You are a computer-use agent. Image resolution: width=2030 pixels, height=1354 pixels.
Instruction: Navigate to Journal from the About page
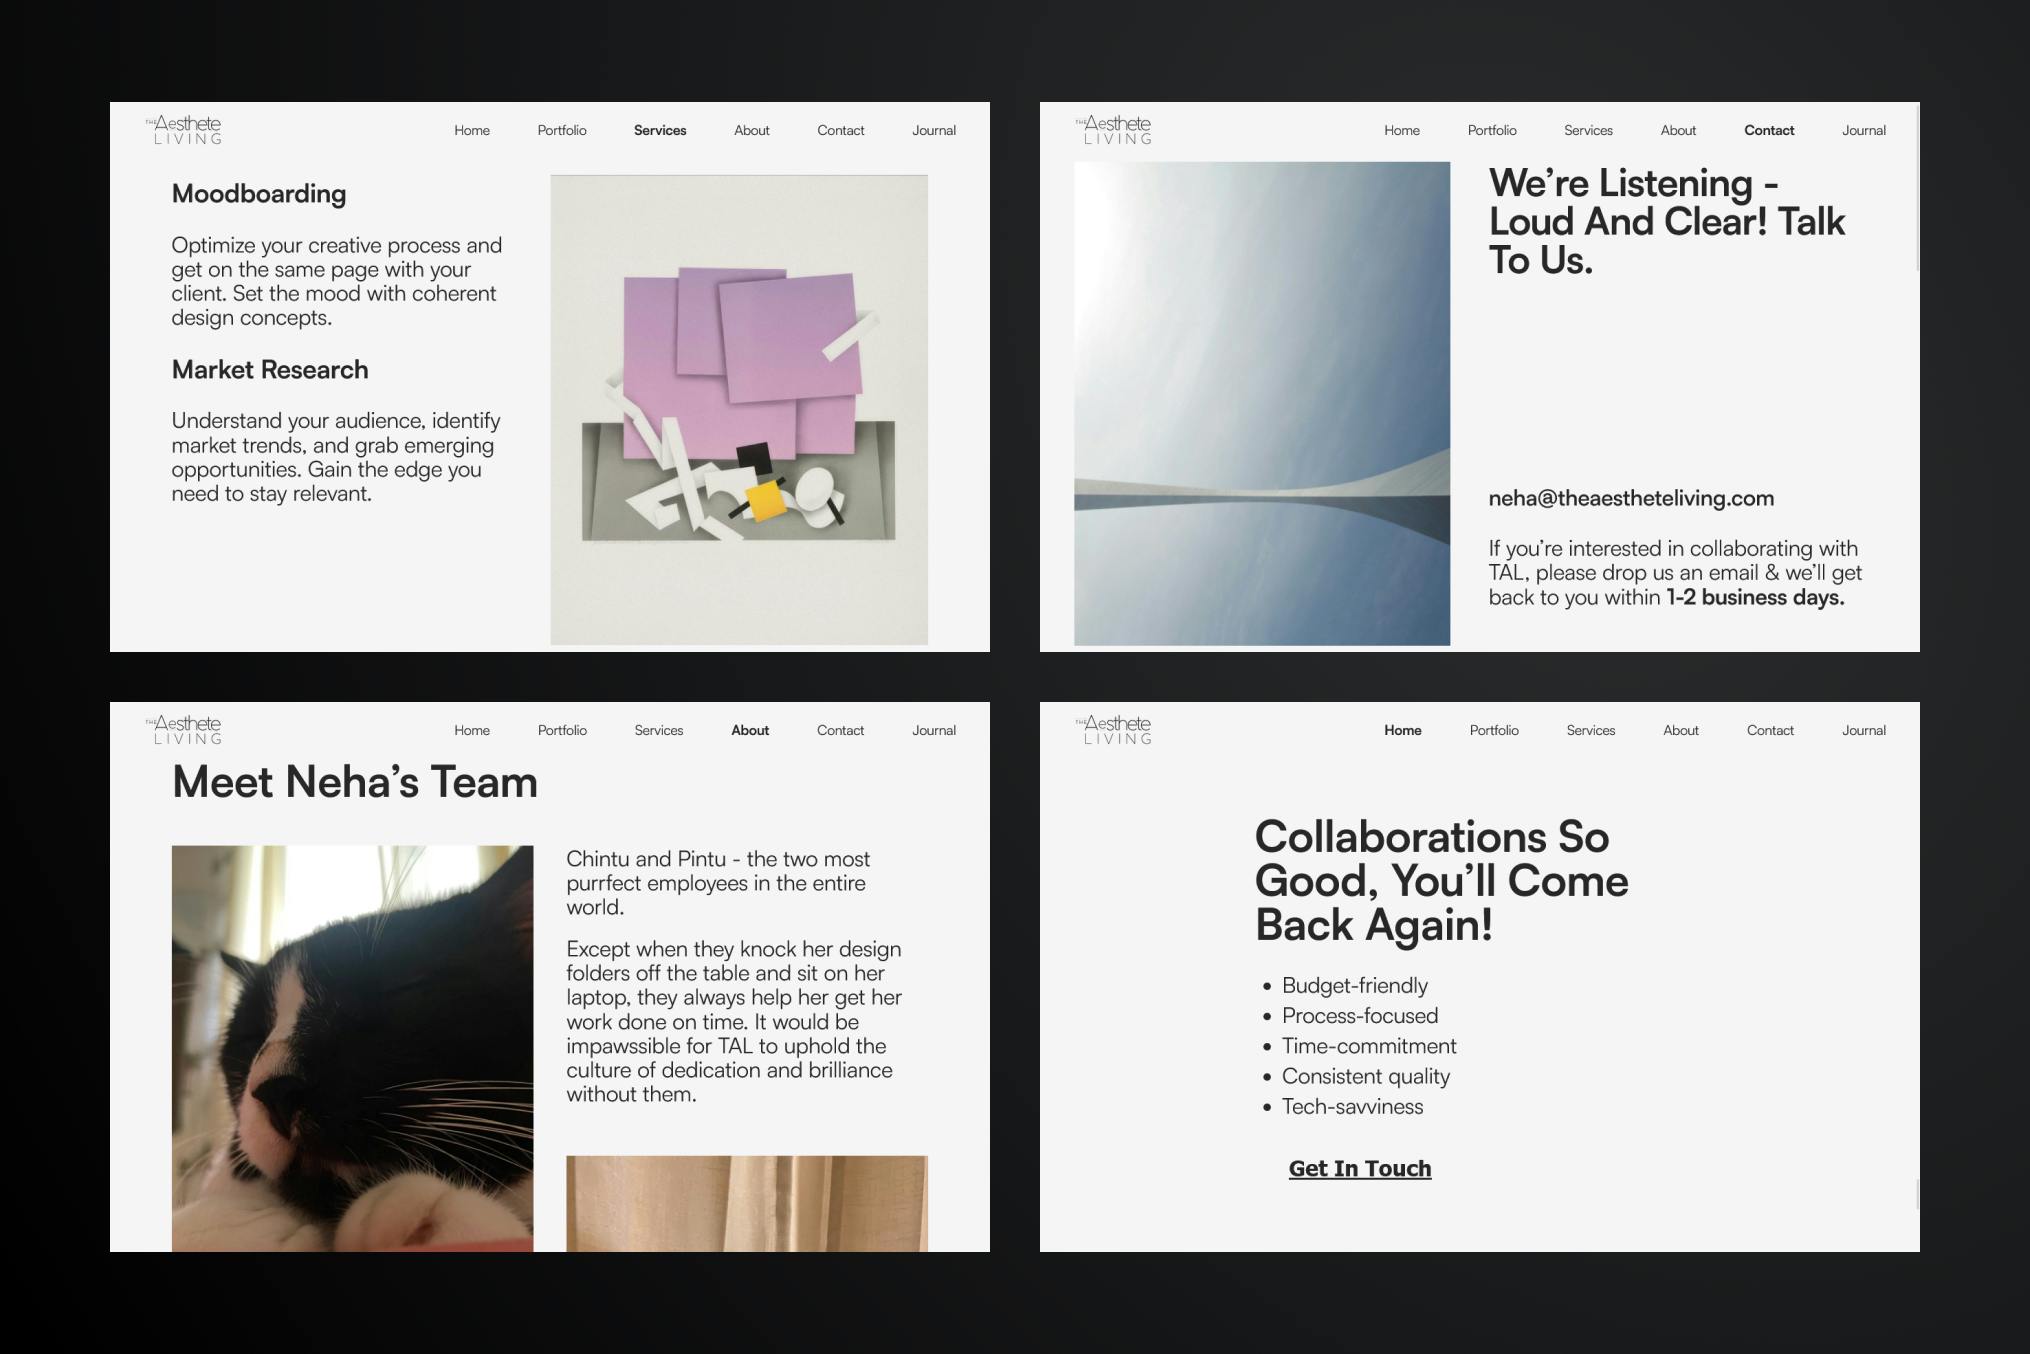[933, 730]
